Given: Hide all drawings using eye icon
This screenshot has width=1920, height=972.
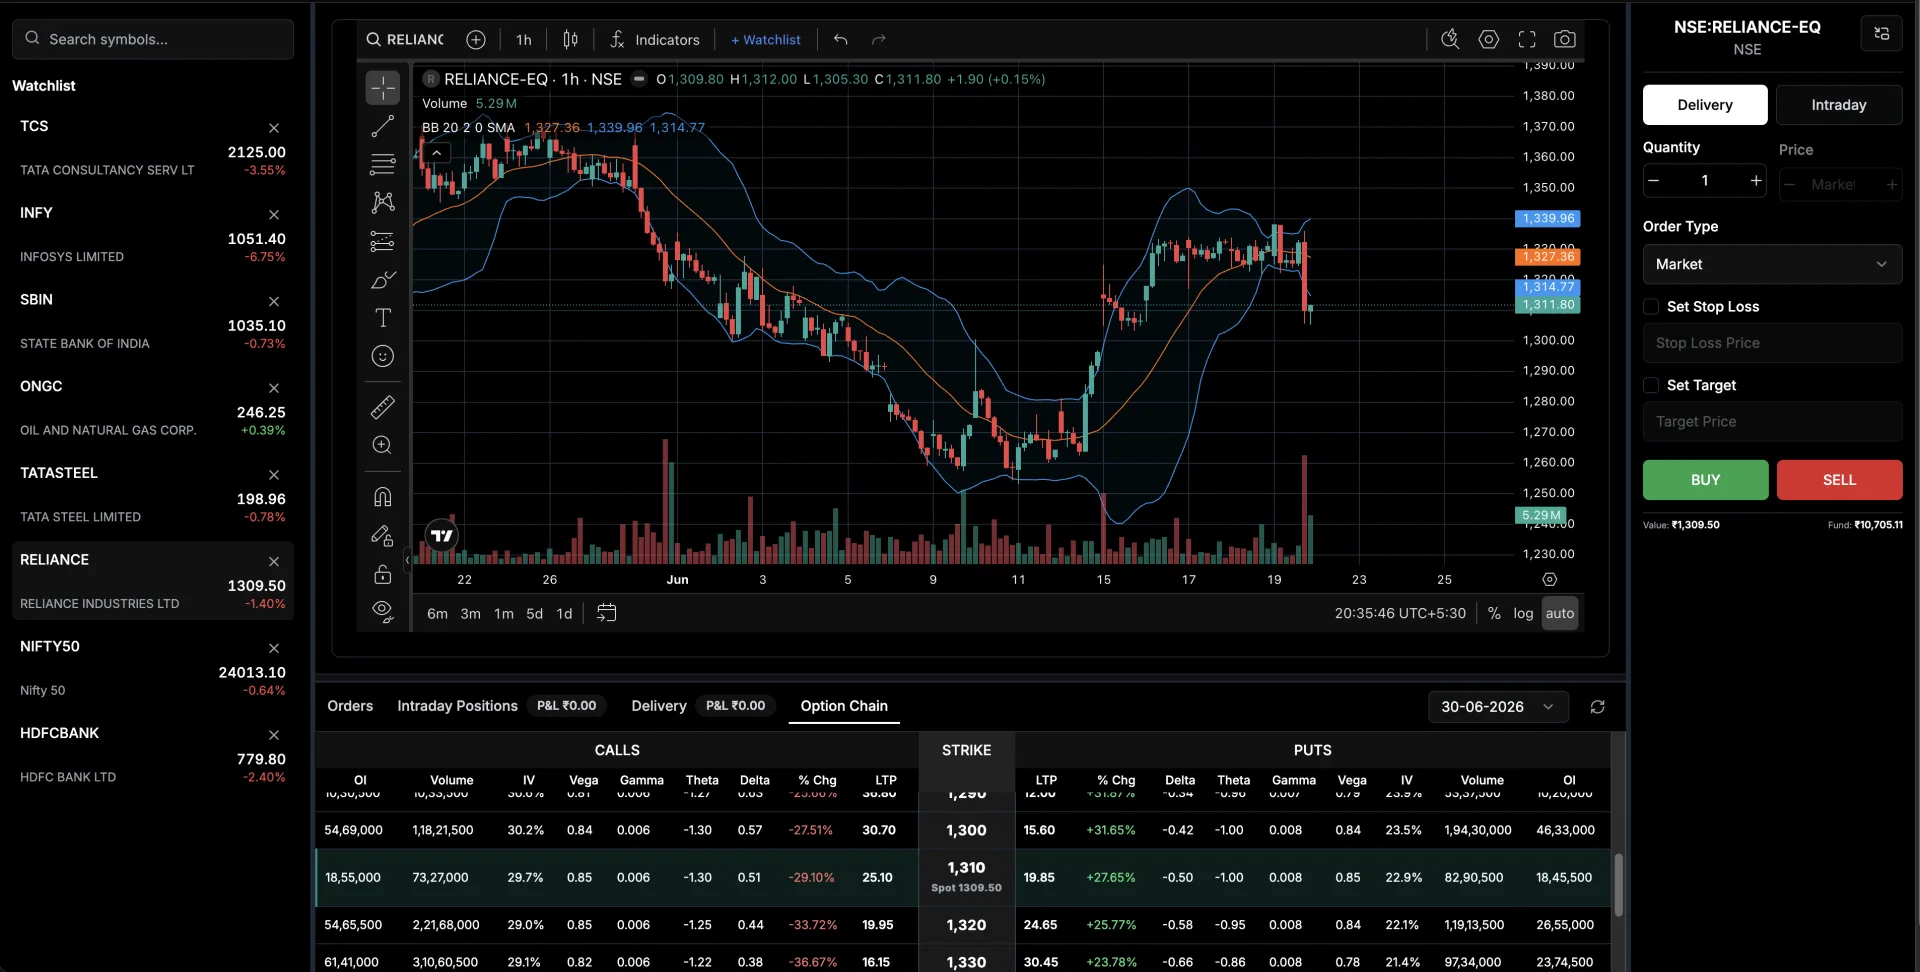Looking at the screenshot, I should [382, 612].
